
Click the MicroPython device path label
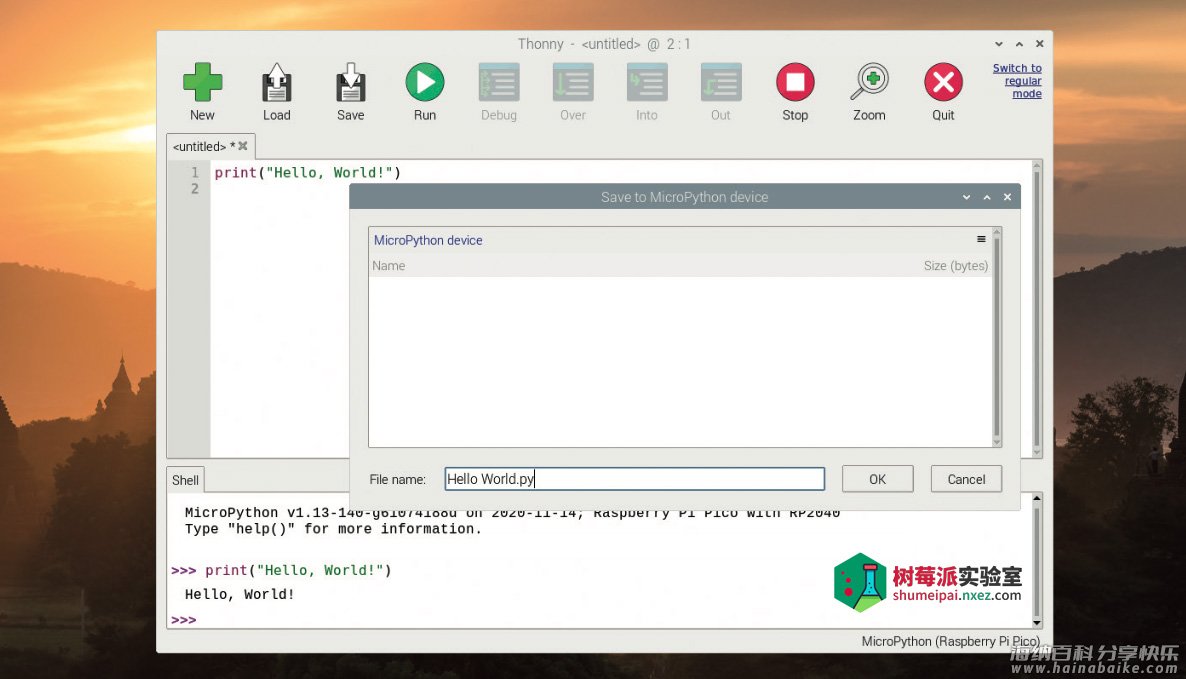coord(428,240)
